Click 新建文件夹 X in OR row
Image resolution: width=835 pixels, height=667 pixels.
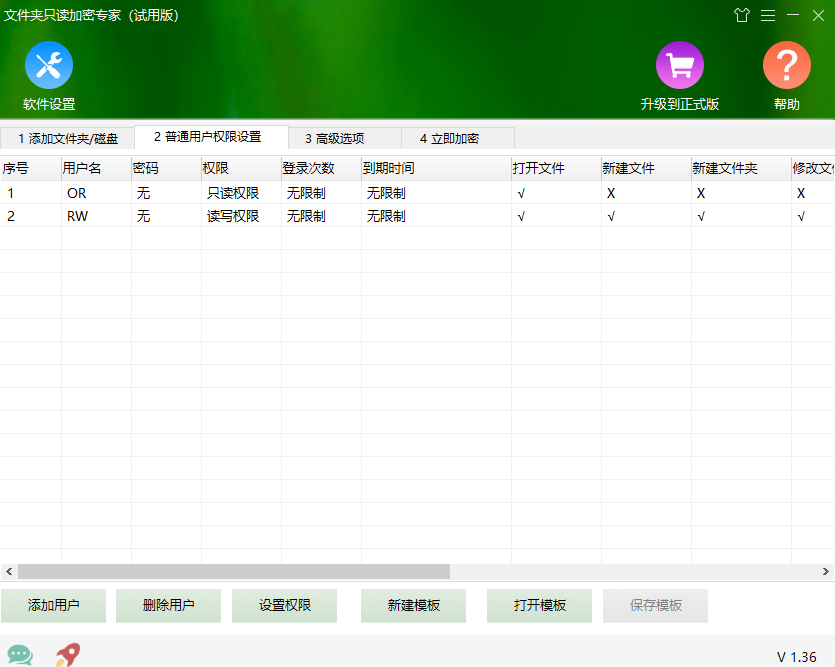point(701,193)
